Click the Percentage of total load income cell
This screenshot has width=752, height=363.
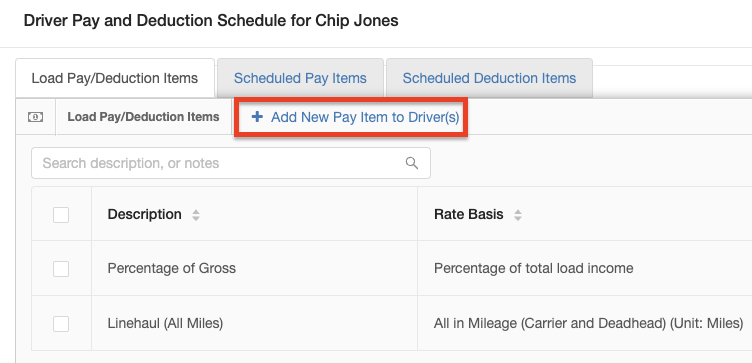533,268
